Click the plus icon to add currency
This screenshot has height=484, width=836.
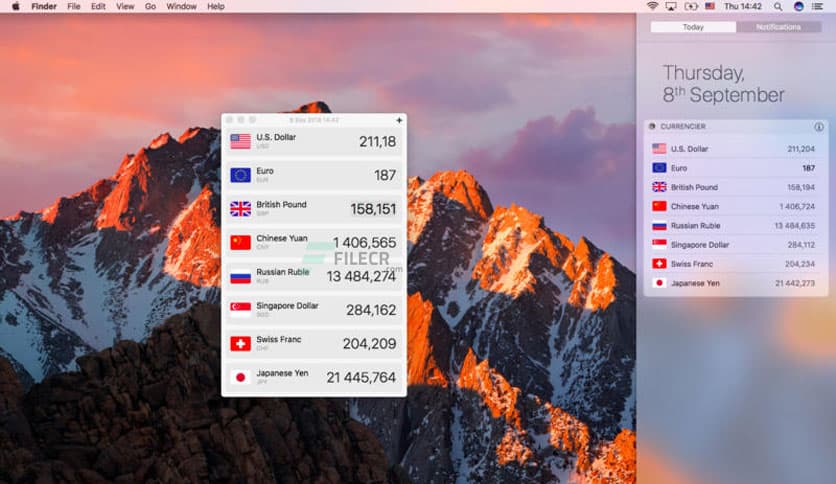(399, 120)
